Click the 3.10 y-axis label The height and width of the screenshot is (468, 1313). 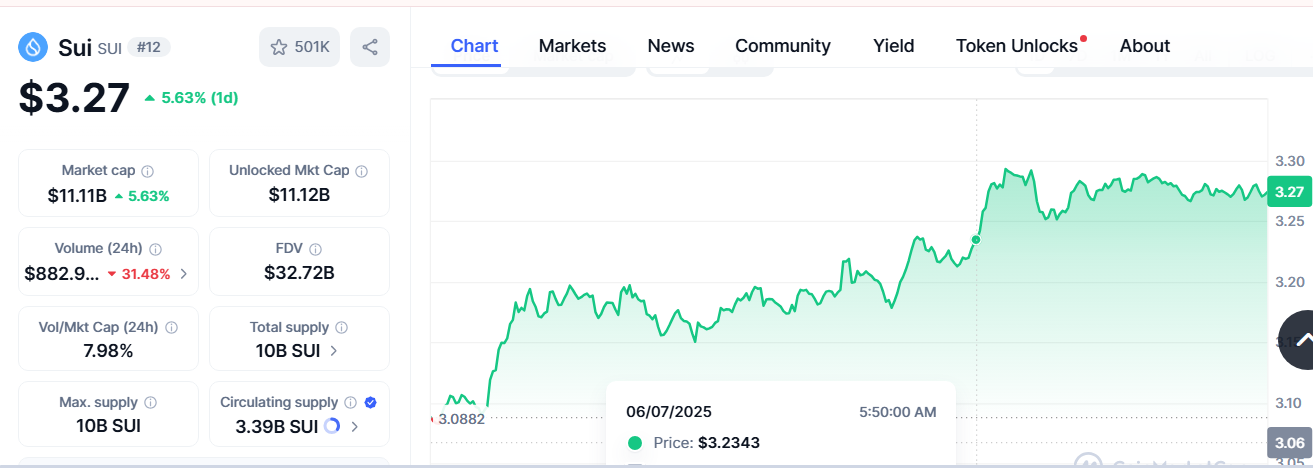click(x=1289, y=403)
